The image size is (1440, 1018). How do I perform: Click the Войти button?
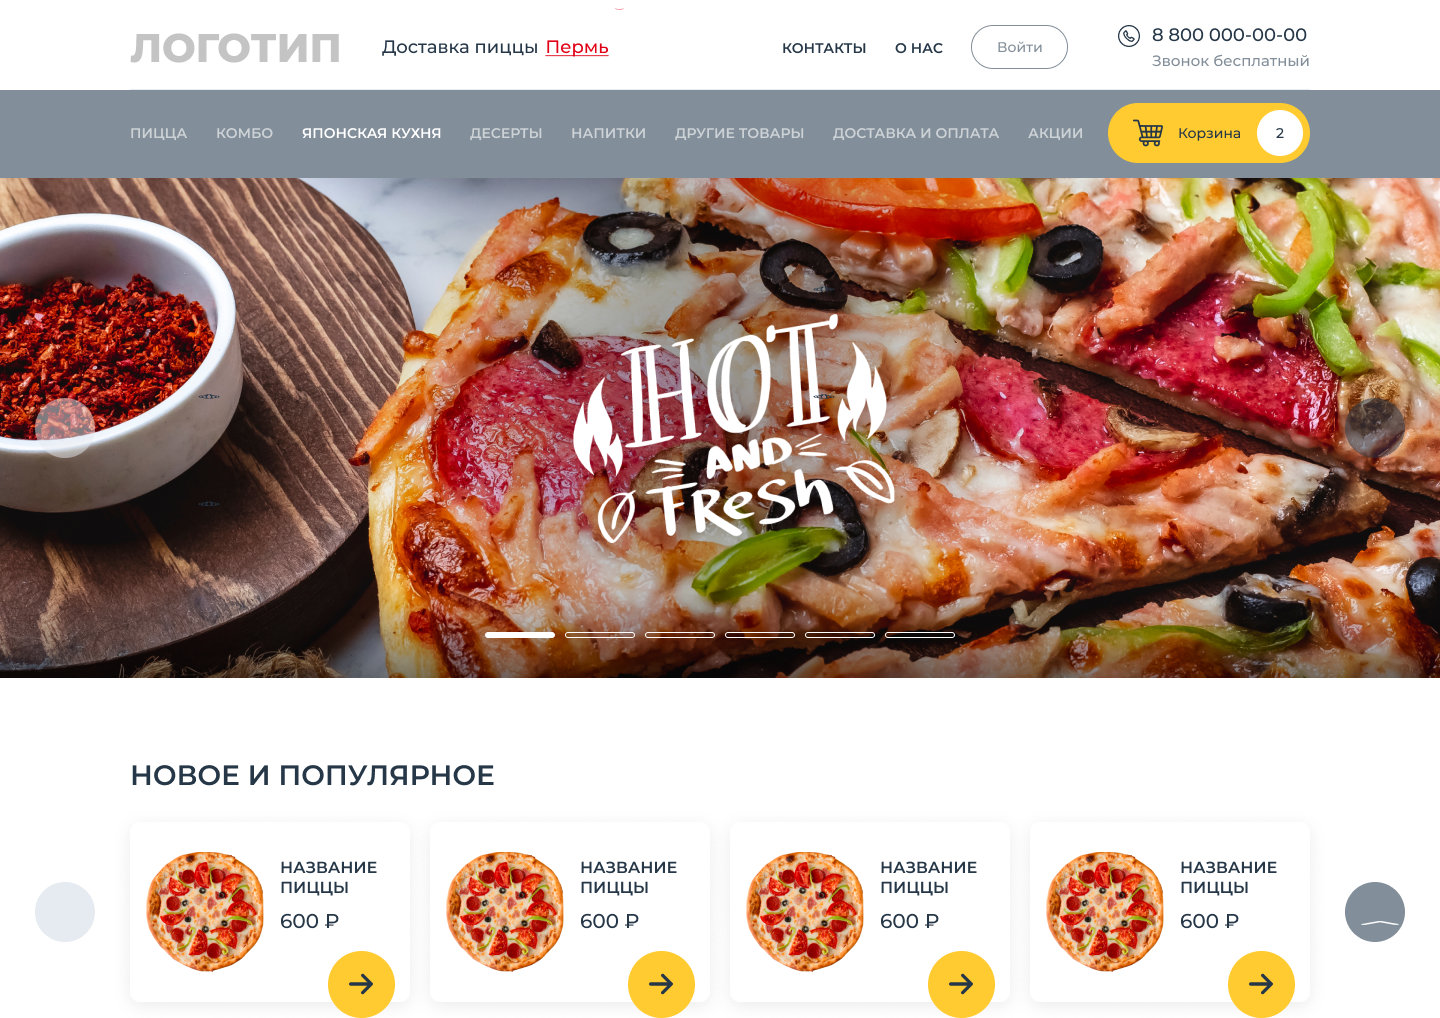point(1019,47)
